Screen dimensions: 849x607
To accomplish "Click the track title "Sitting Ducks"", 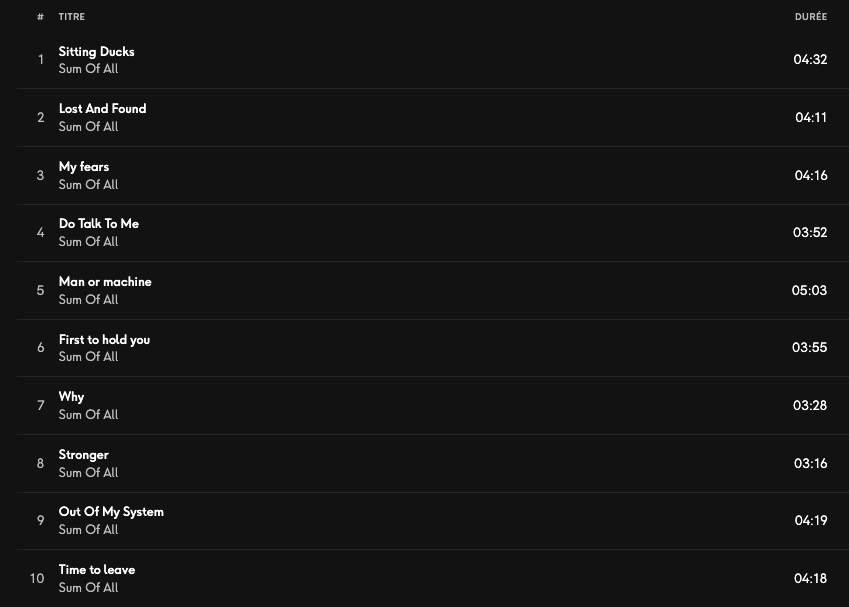I will (96, 52).
